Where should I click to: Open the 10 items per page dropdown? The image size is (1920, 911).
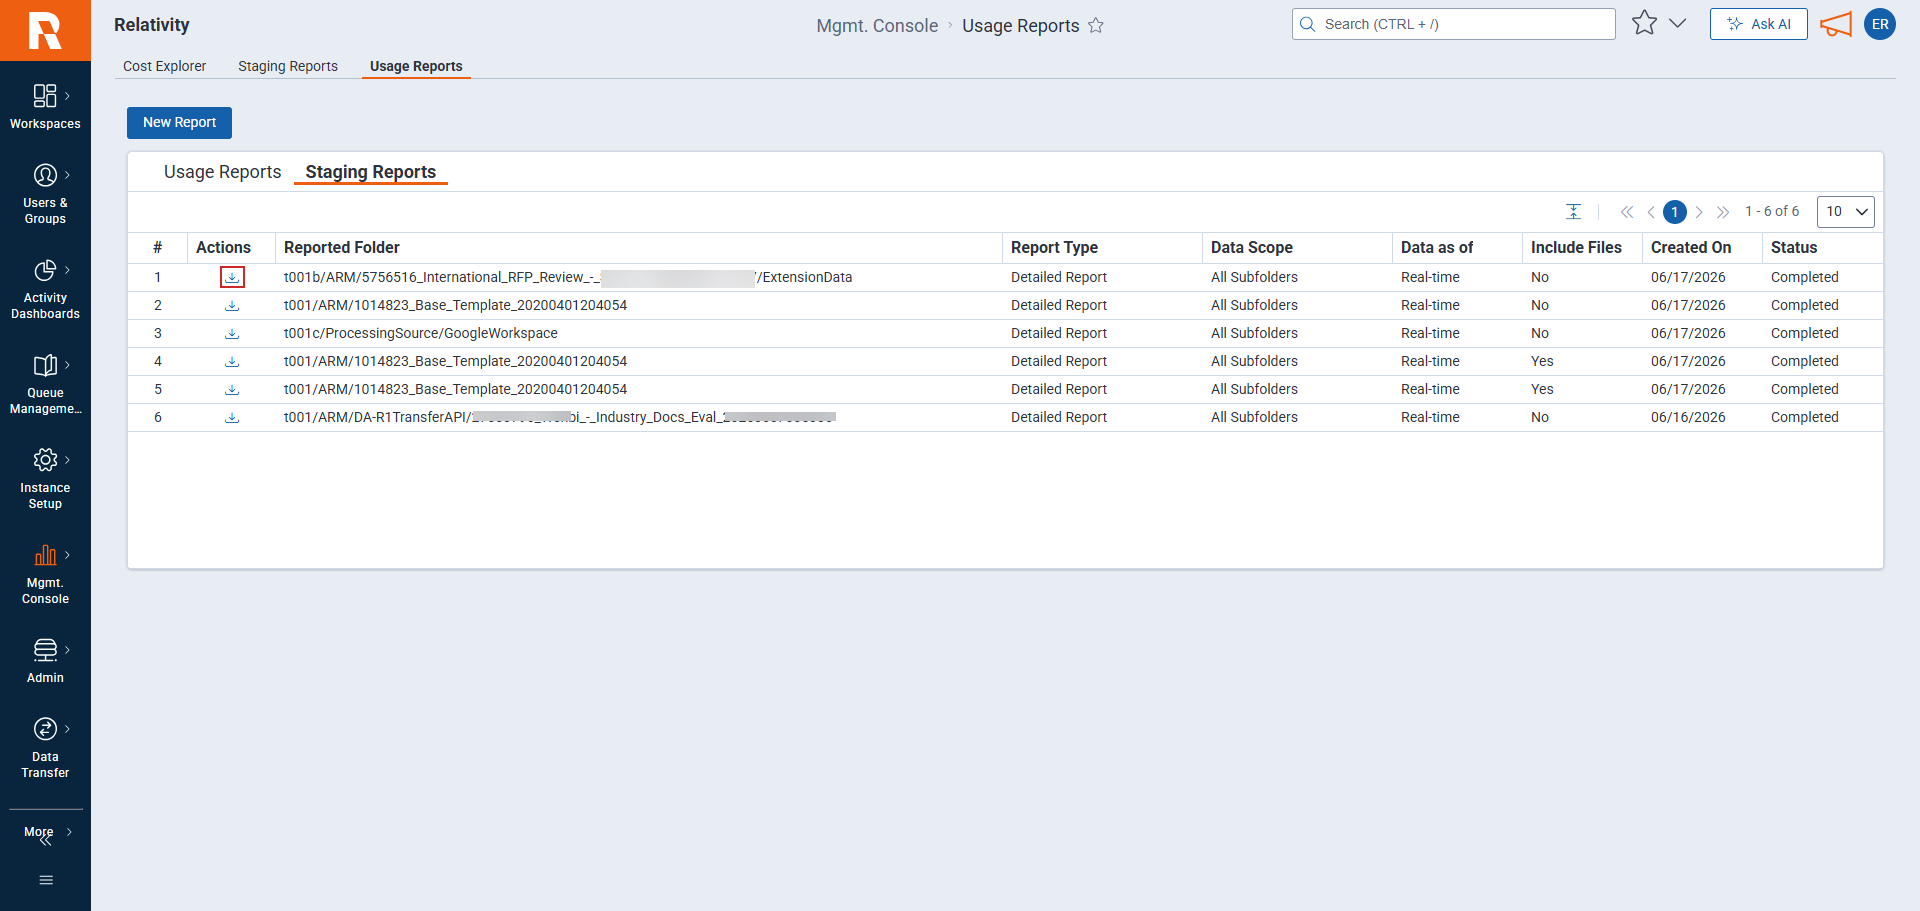pos(1845,211)
